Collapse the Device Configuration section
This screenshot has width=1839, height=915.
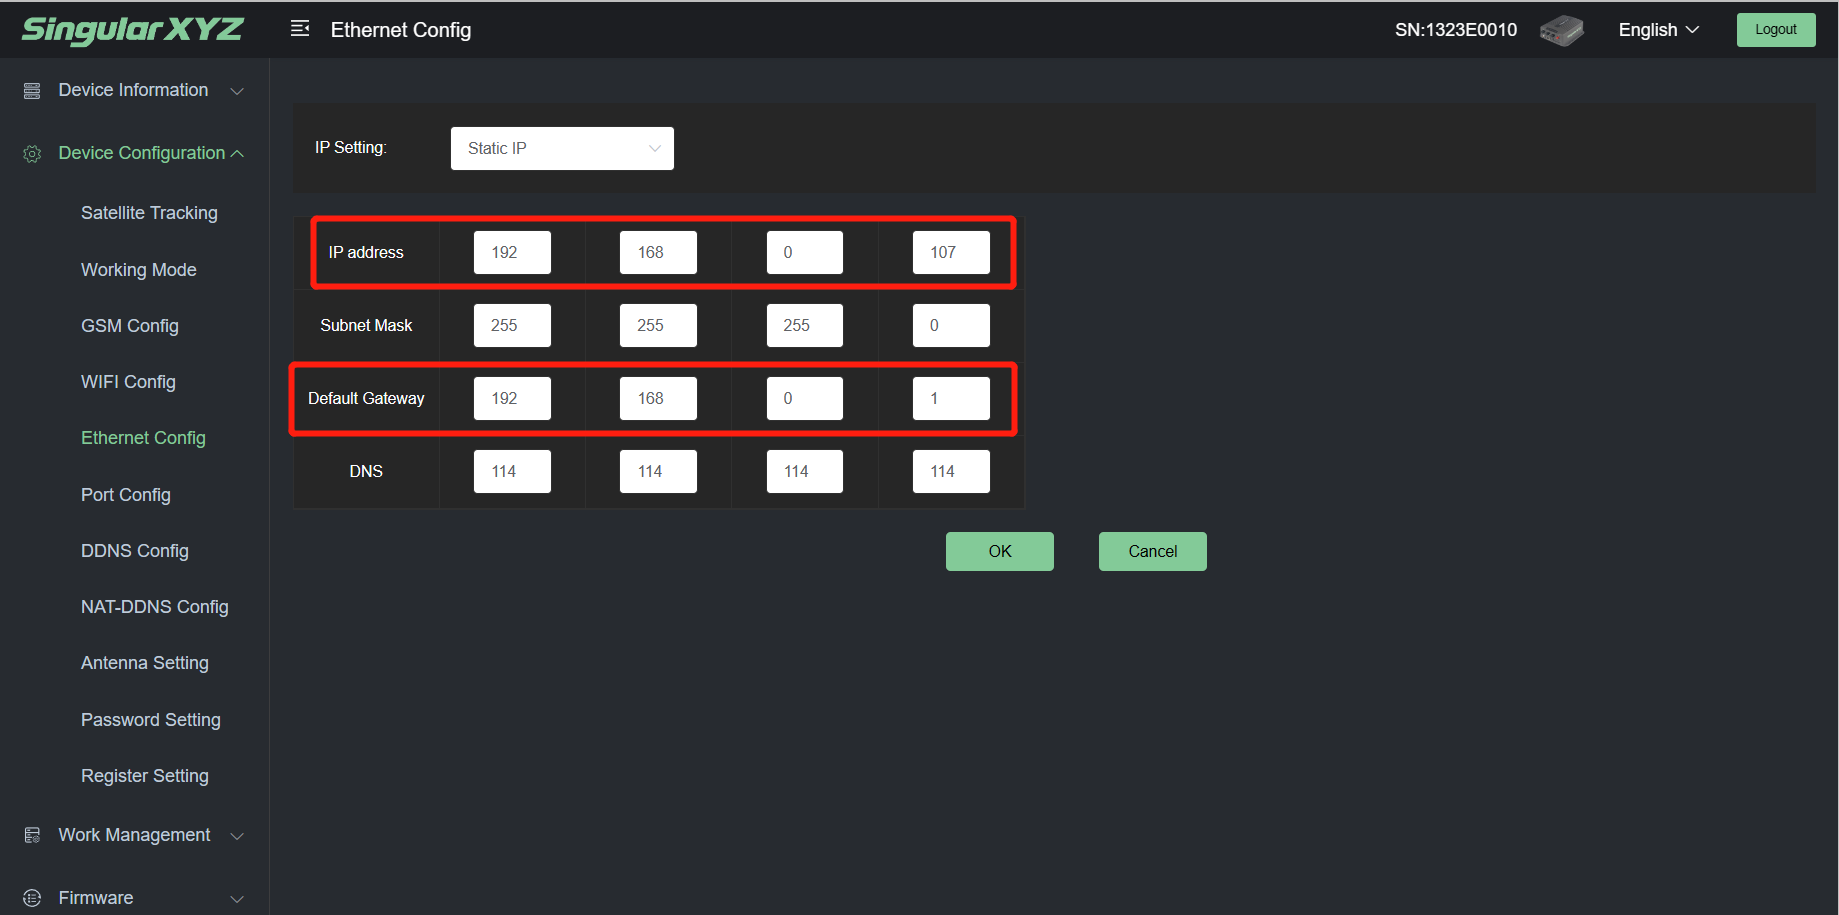[x=237, y=154]
